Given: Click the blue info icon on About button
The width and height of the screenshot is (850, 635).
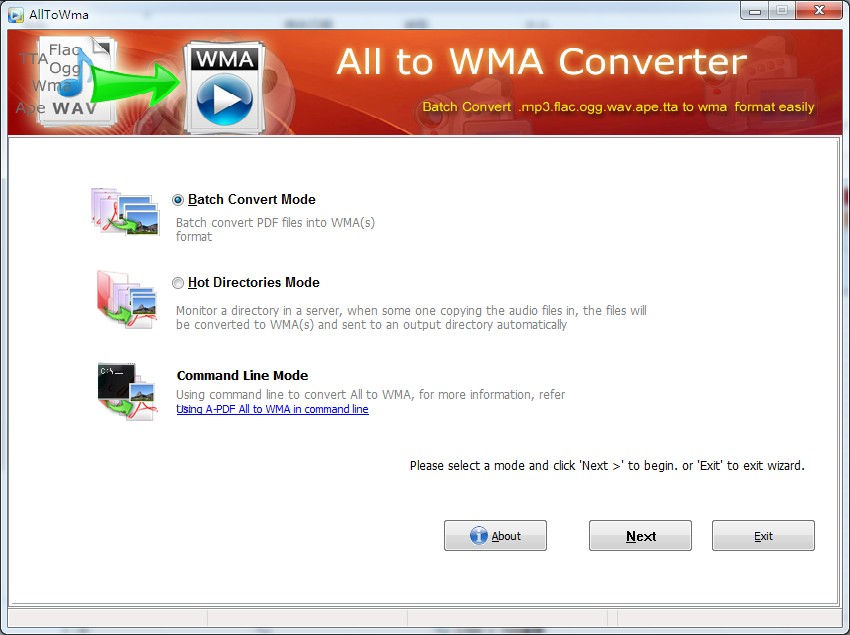Looking at the screenshot, I should point(479,536).
